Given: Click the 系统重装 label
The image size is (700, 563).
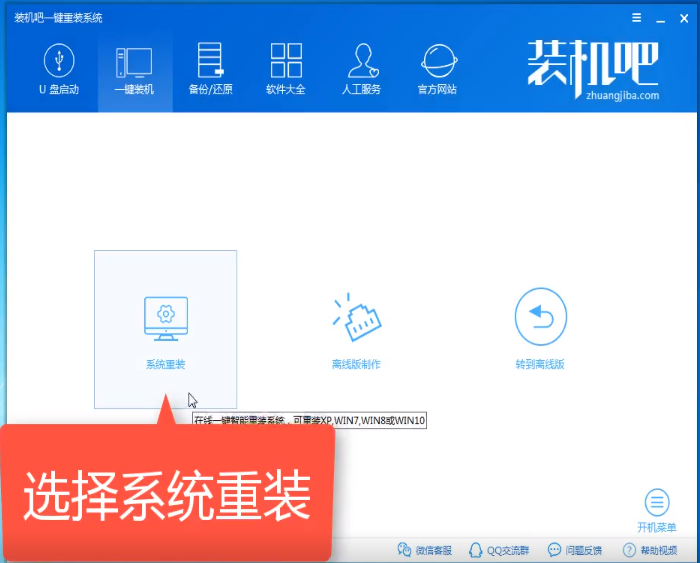Looking at the screenshot, I should click(166, 364).
